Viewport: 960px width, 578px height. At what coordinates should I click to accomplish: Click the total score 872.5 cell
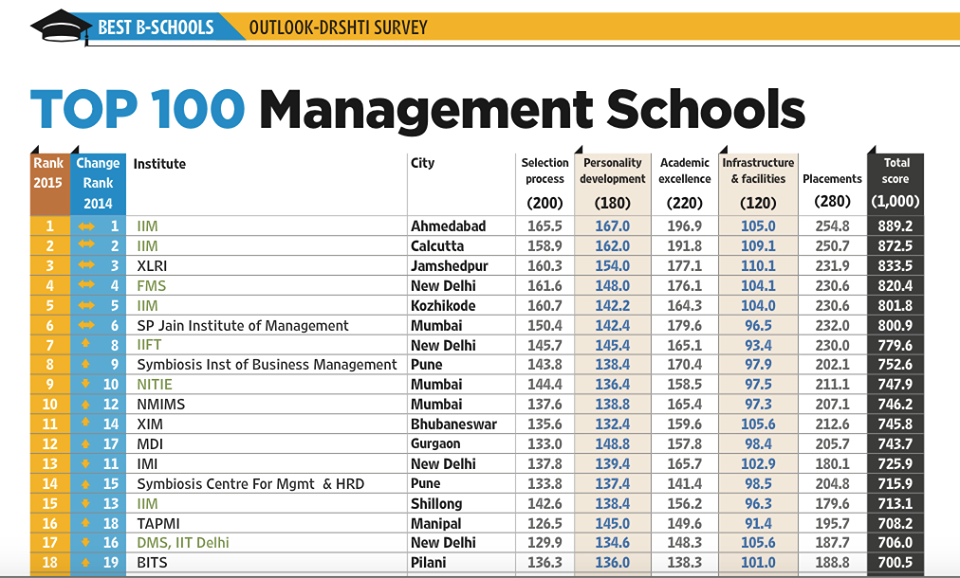[x=895, y=246]
